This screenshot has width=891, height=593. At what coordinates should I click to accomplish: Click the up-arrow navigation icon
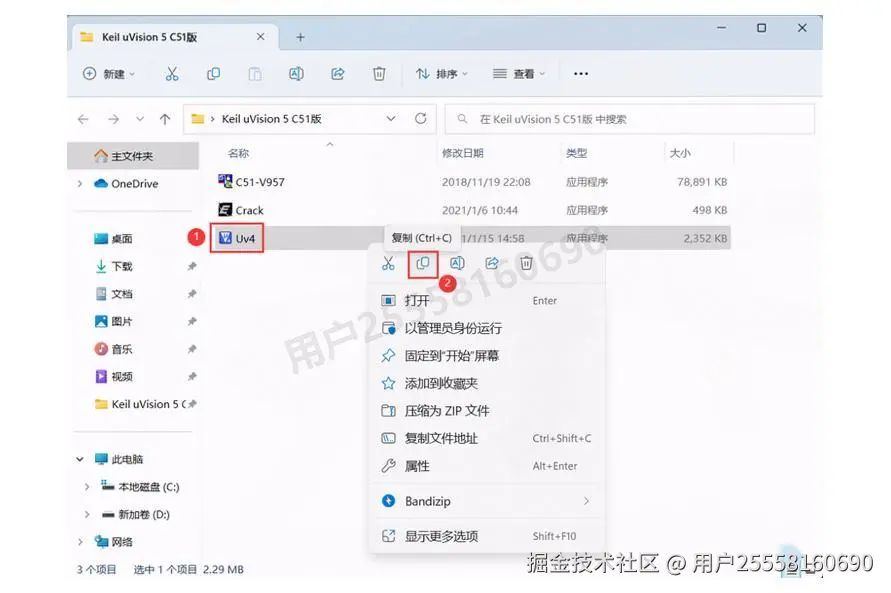coord(165,118)
